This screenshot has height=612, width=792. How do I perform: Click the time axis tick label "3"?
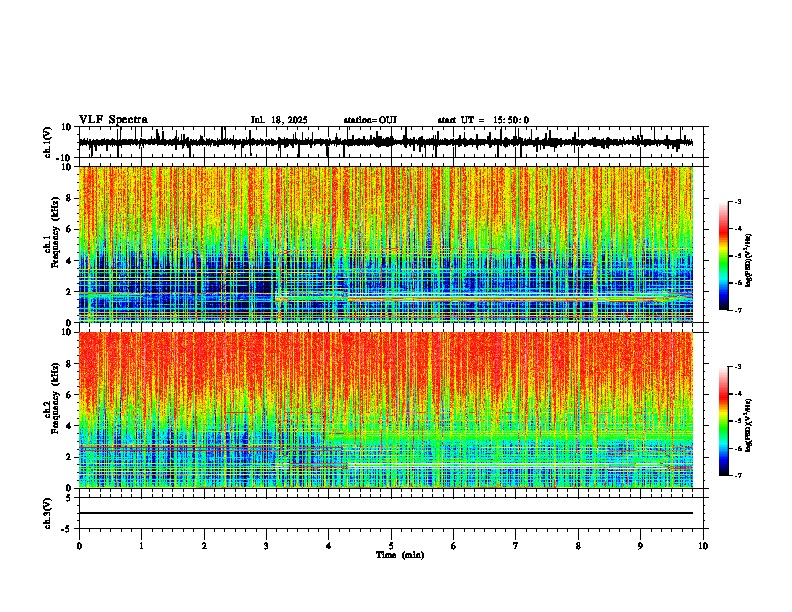266,546
